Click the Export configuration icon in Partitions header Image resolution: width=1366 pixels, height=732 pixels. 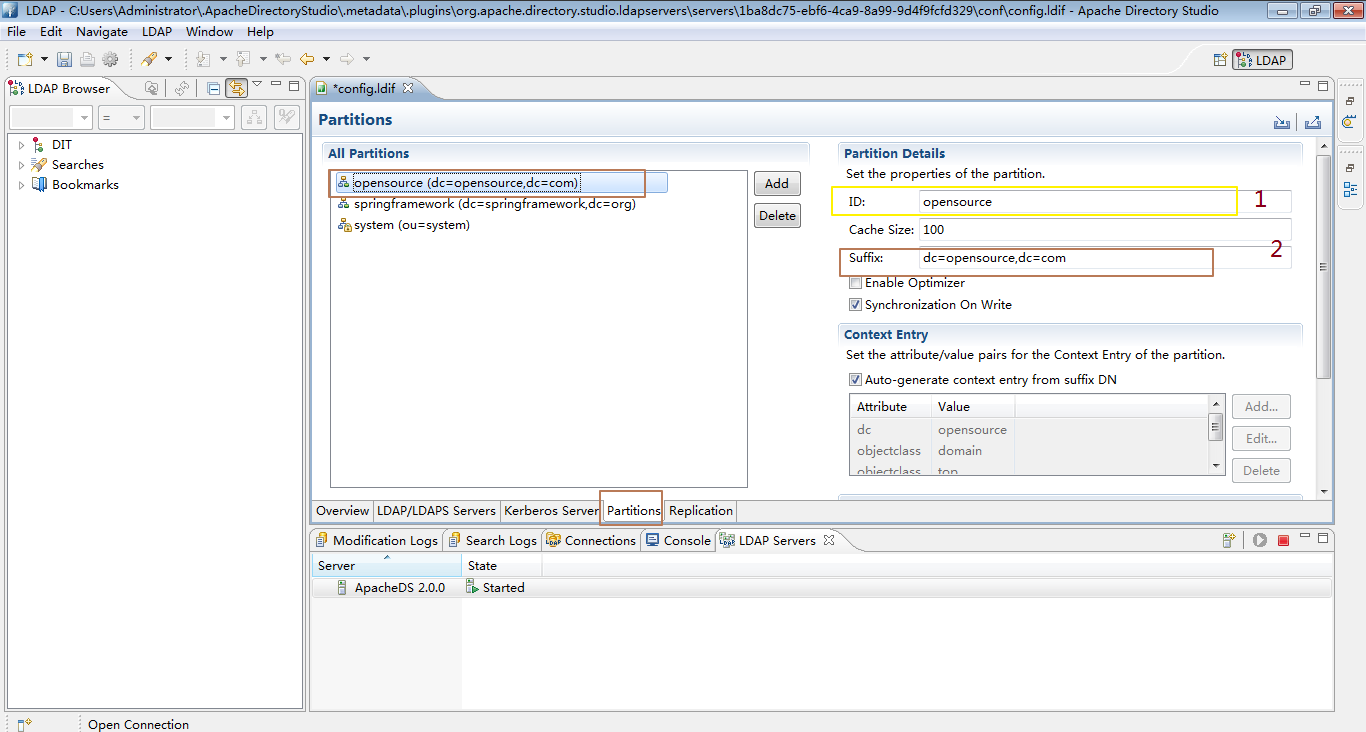tap(1313, 123)
